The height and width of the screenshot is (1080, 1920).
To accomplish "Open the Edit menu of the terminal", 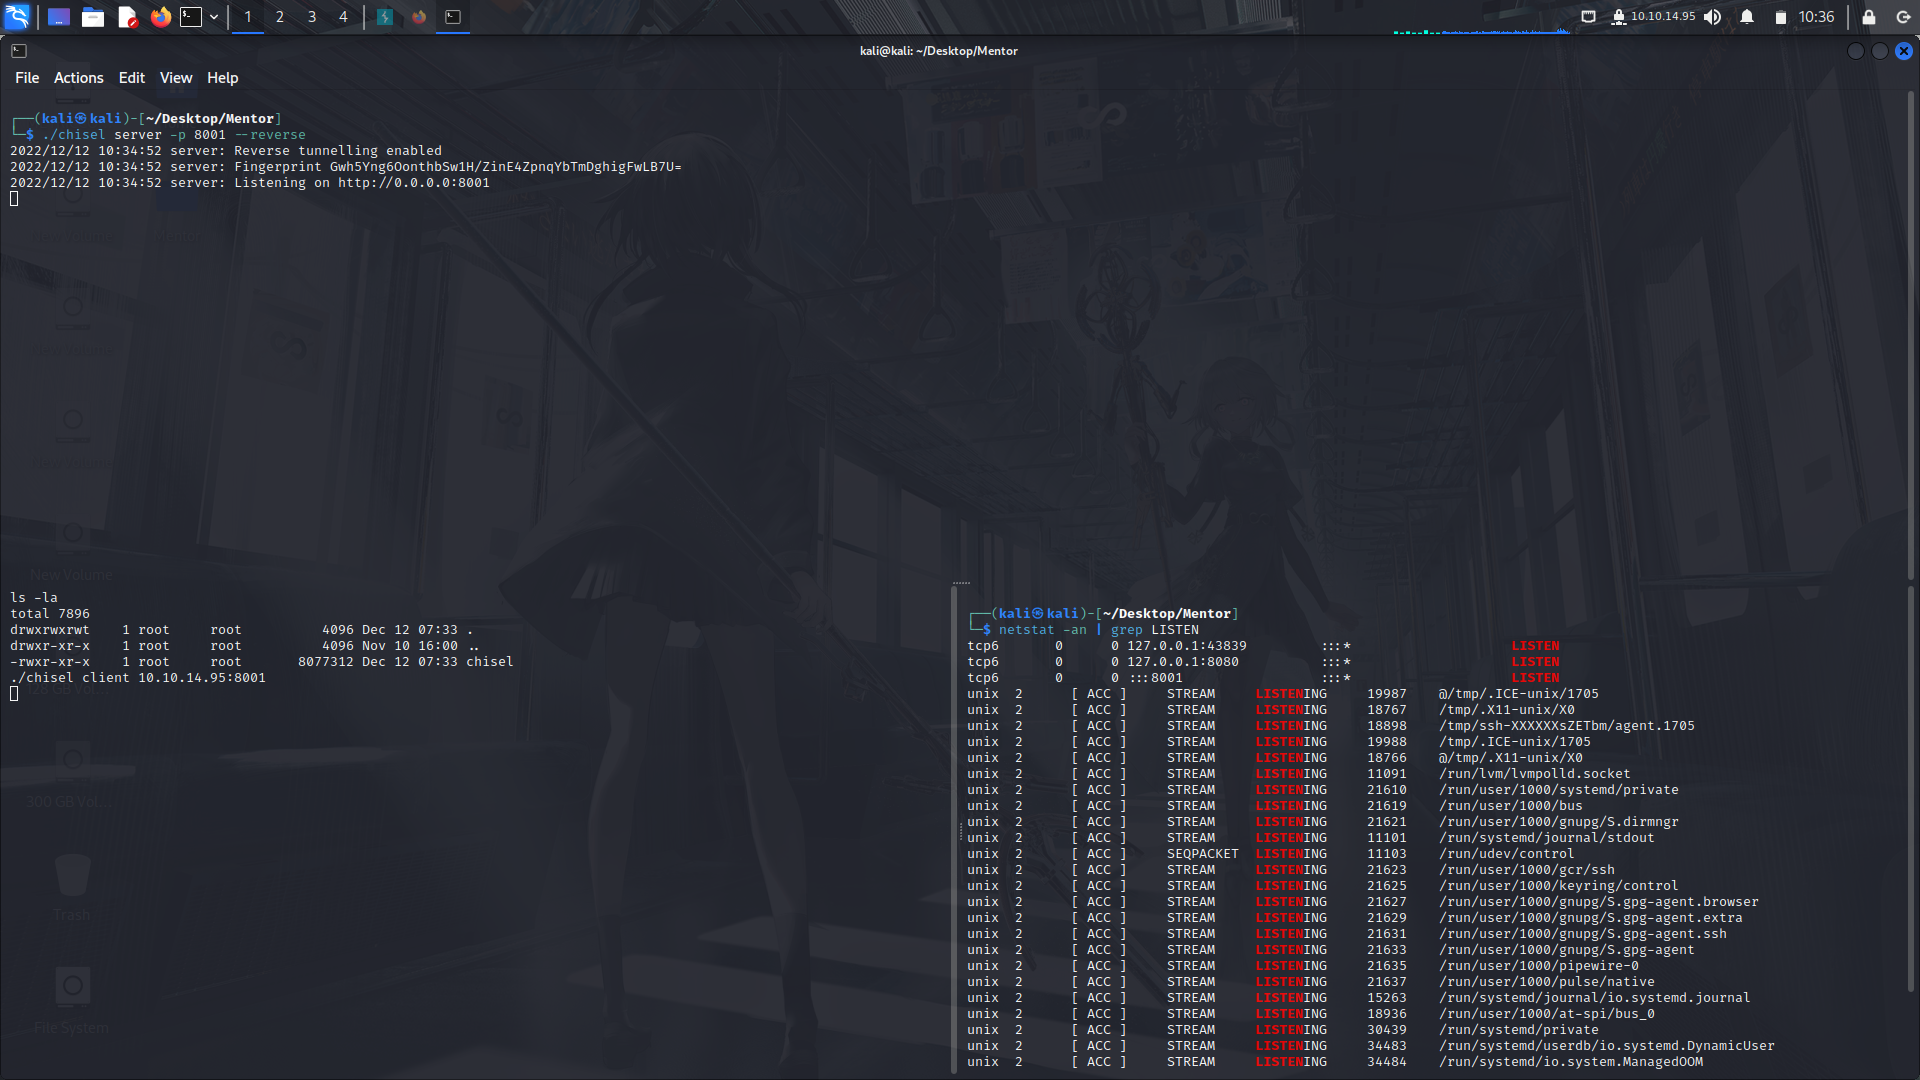I will pyautogui.click(x=131, y=77).
